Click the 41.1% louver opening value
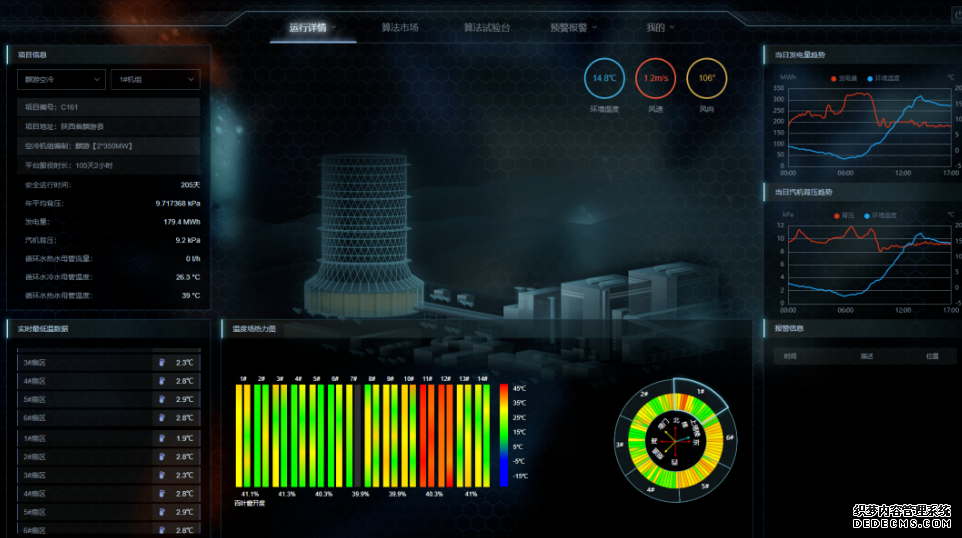The height and width of the screenshot is (538, 962). click(250, 494)
